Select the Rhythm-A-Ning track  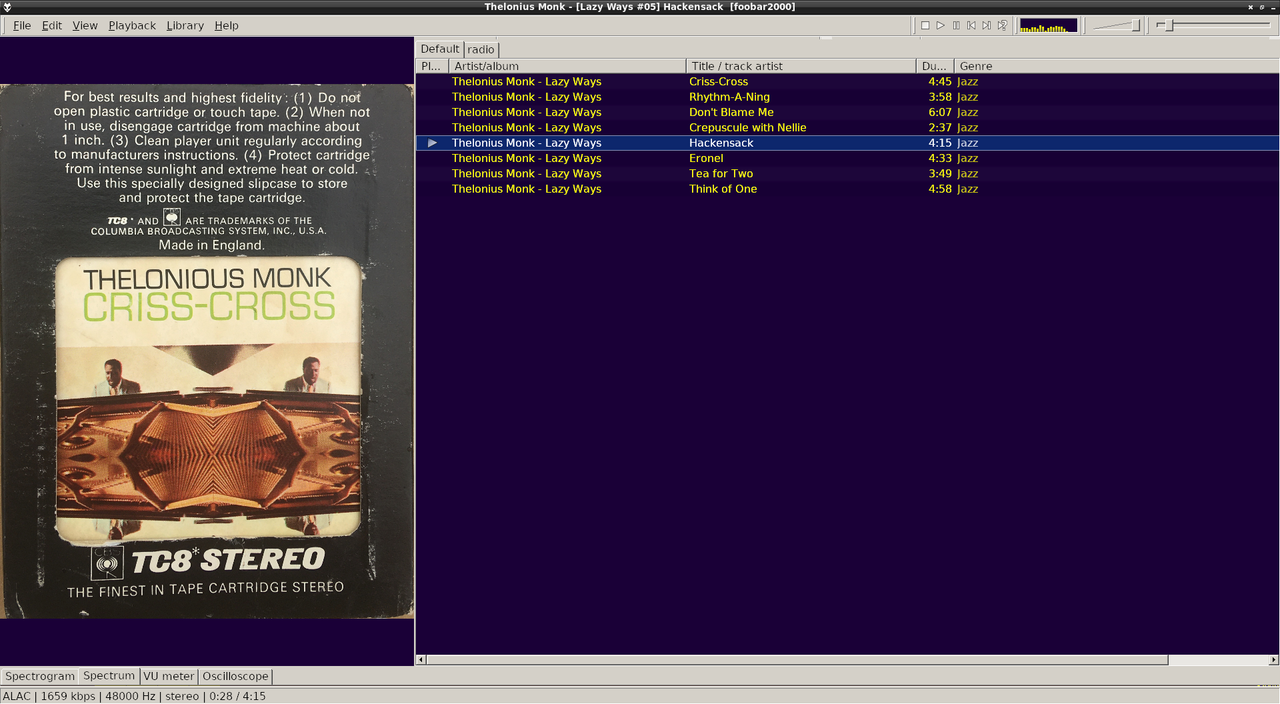(x=847, y=97)
